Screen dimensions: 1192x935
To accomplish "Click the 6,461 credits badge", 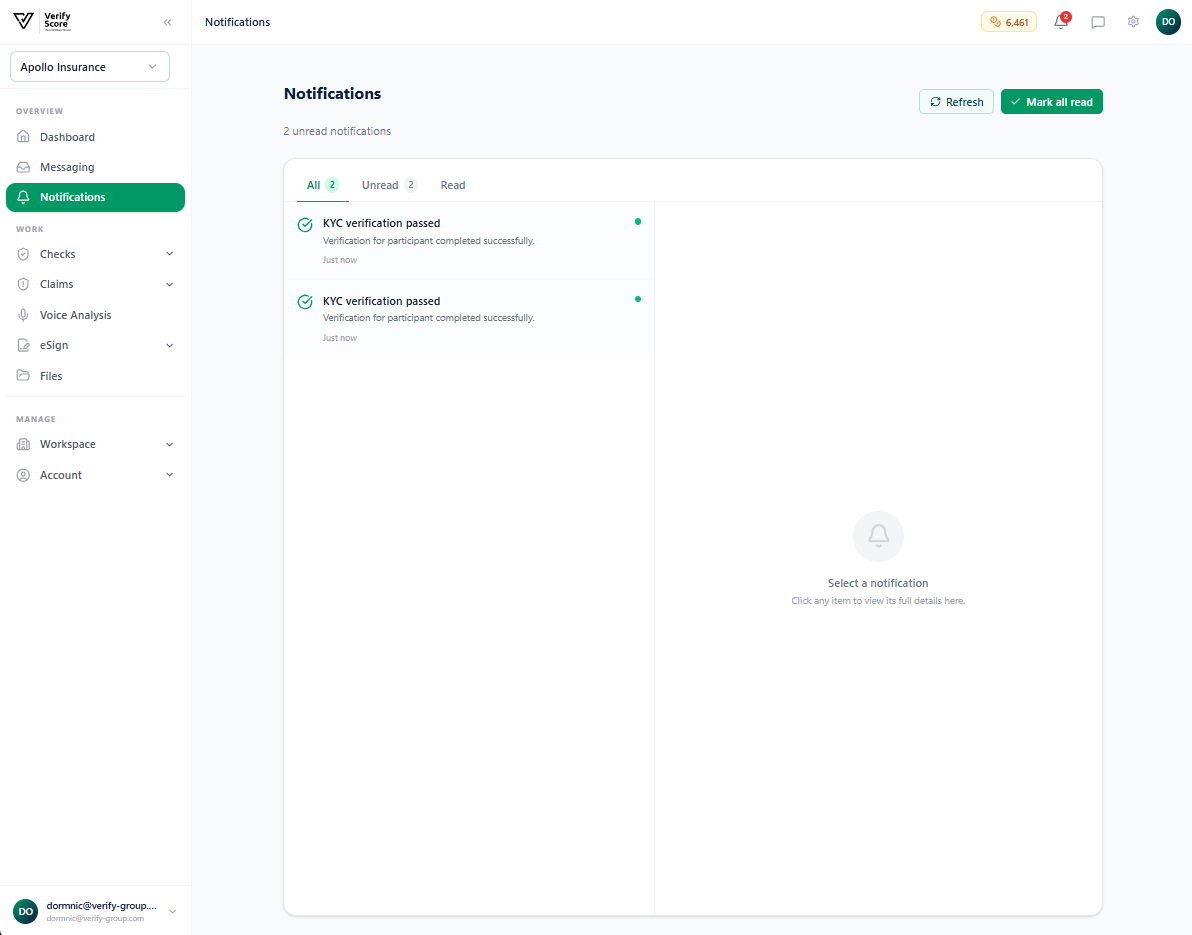I will (1009, 22).
